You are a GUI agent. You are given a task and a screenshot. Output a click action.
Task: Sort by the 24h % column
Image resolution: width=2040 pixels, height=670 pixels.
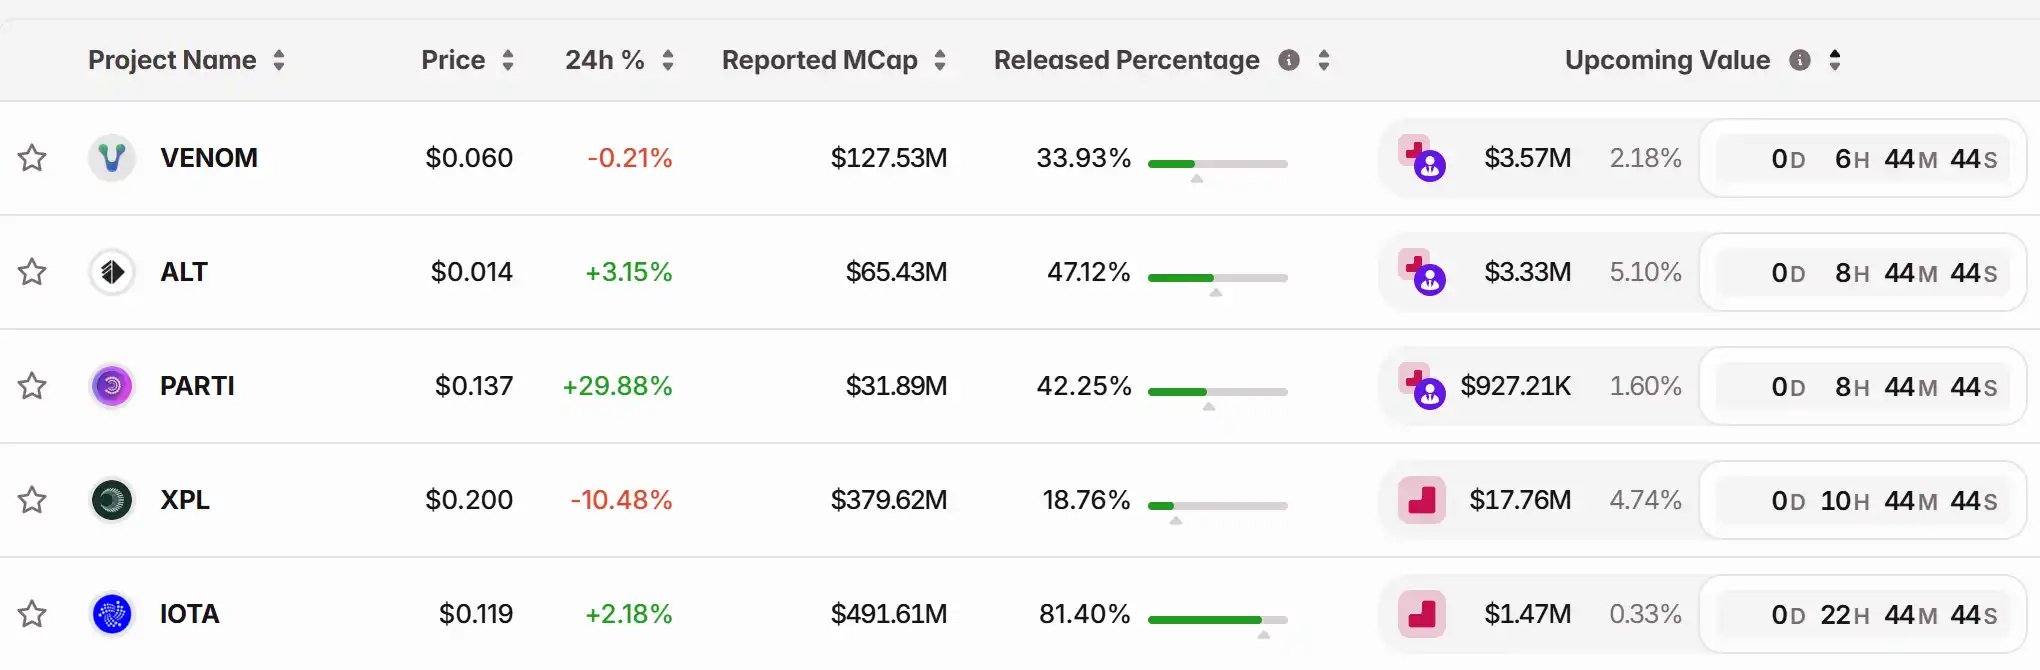(x=668, y=60)
